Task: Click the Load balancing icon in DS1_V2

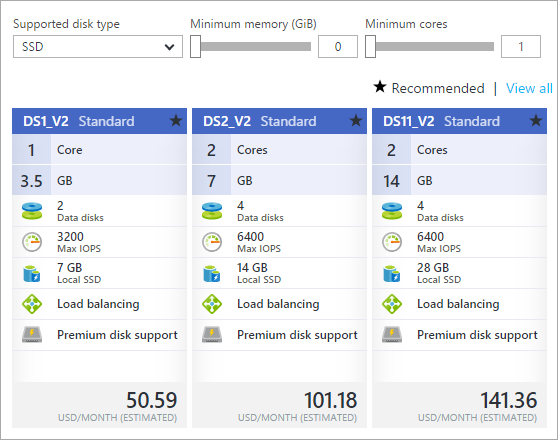Action: (32, 304)
